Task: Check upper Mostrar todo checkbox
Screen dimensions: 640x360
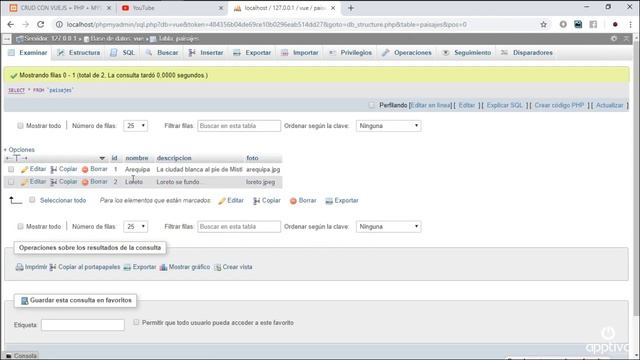Action: click(x=20, y=126)
